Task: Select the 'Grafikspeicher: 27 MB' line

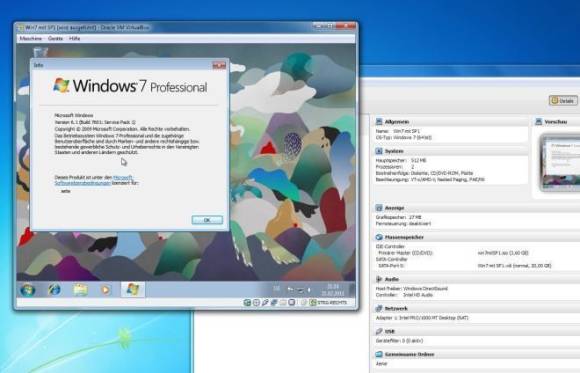Action: click(398, 217)
